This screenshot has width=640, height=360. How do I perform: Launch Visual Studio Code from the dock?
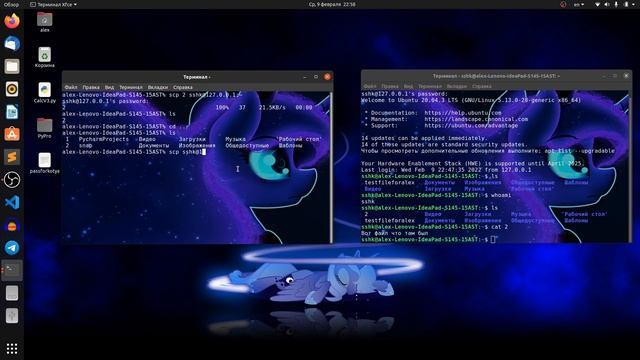click(12, 202)
